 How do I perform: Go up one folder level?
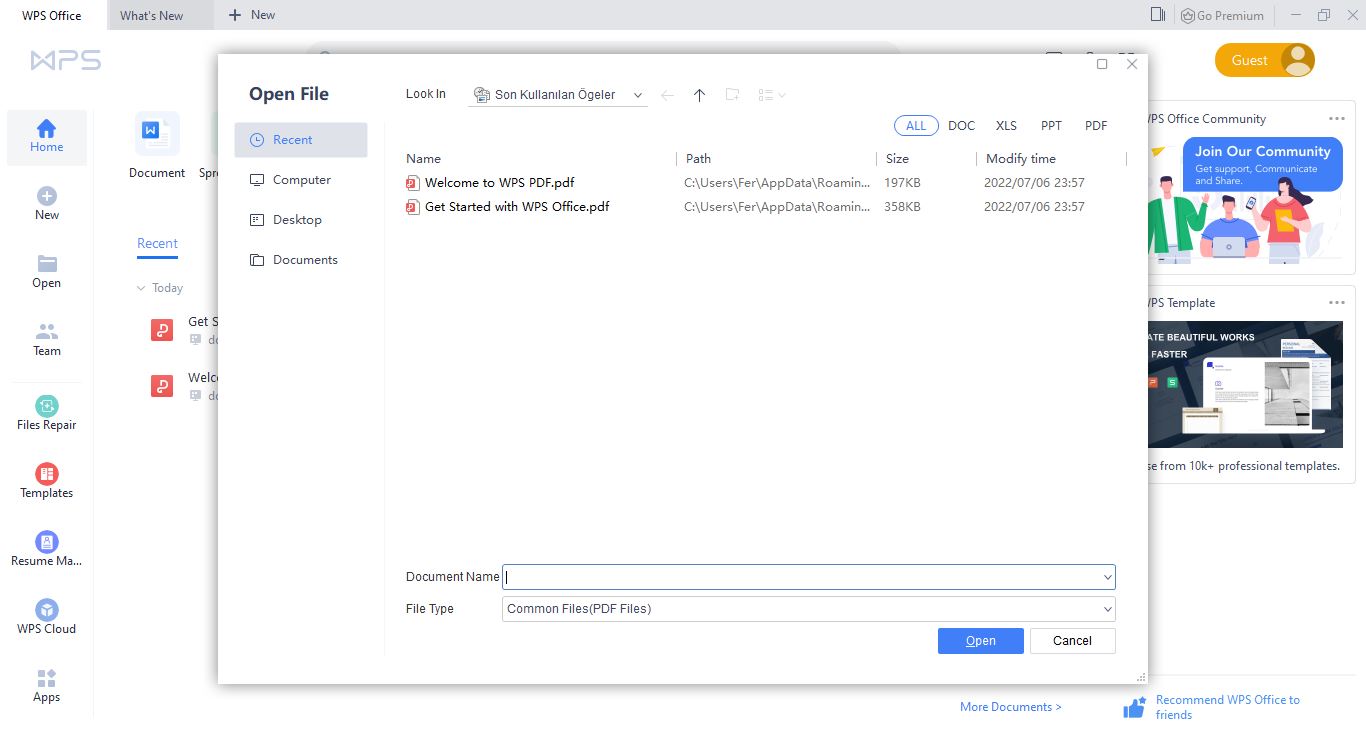(699, 95)
